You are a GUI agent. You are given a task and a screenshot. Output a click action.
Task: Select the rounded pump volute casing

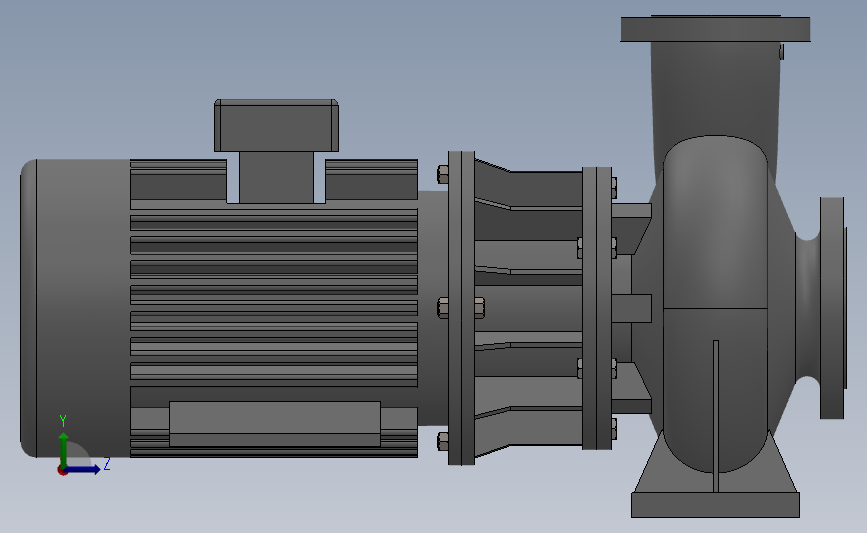click(x=715, y=304)
